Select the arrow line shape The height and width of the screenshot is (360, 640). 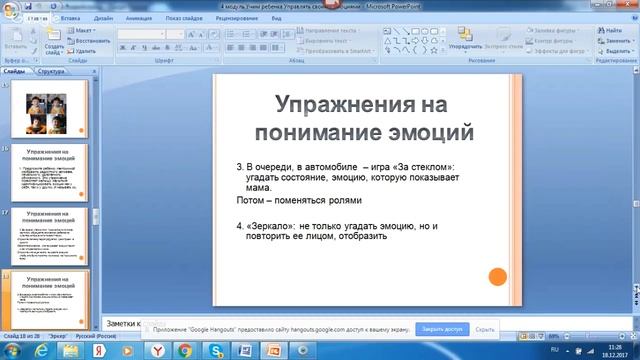(406, 31)
